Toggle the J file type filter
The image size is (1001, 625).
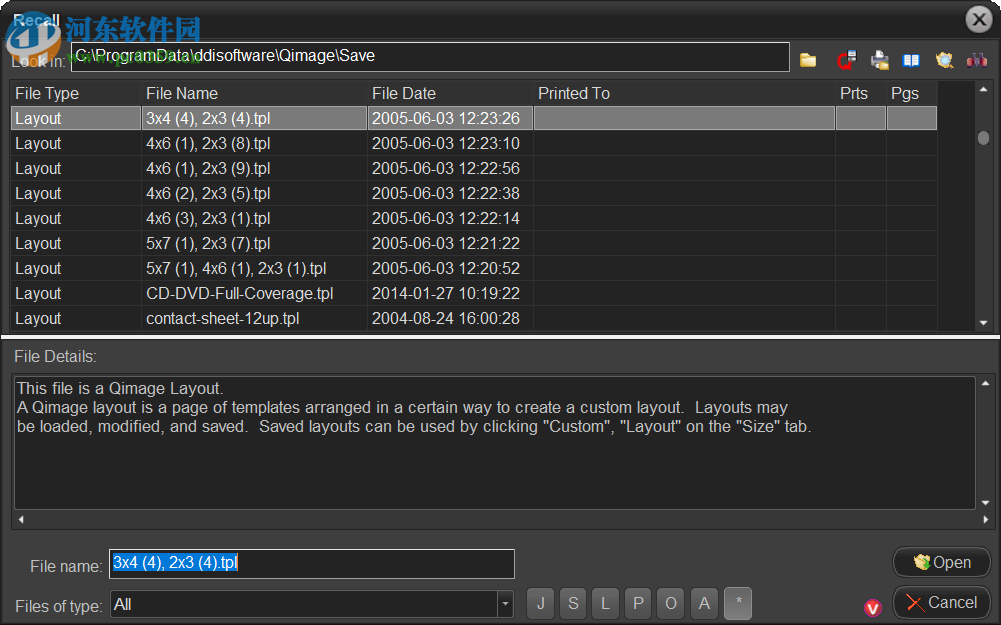(540, 603)
